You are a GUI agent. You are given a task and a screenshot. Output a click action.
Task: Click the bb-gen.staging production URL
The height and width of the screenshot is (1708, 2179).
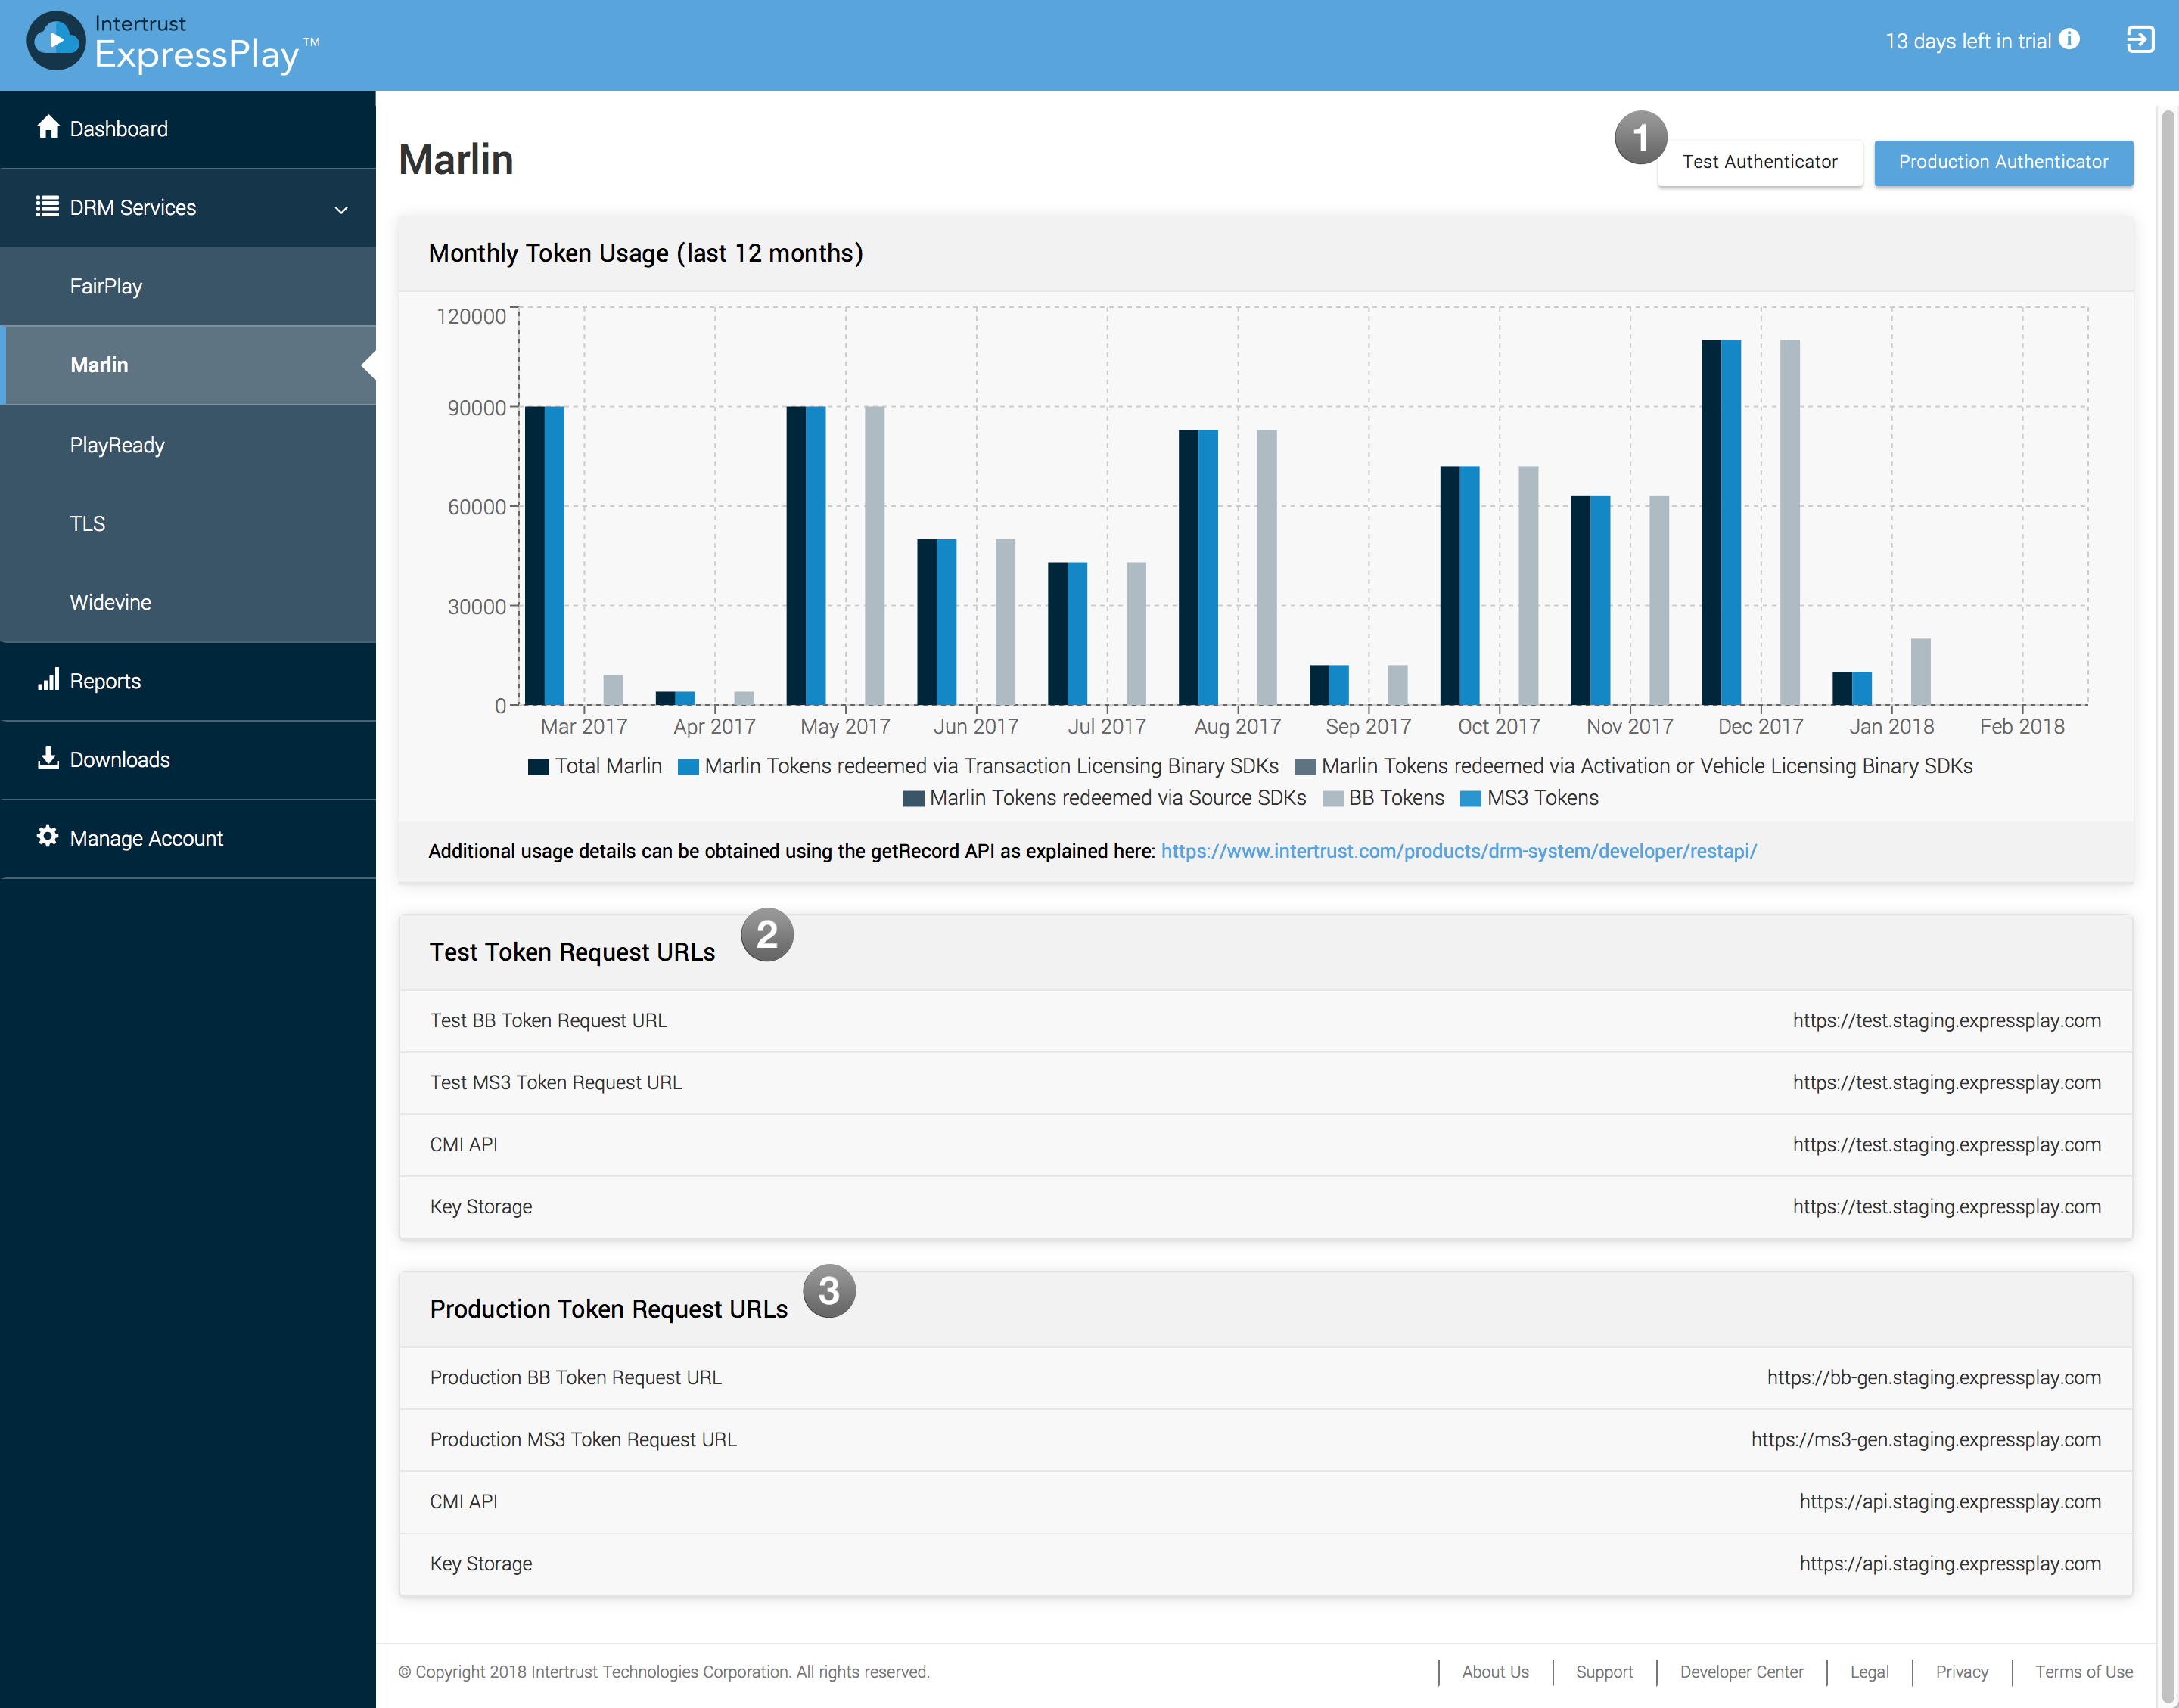point(1933,1378)
